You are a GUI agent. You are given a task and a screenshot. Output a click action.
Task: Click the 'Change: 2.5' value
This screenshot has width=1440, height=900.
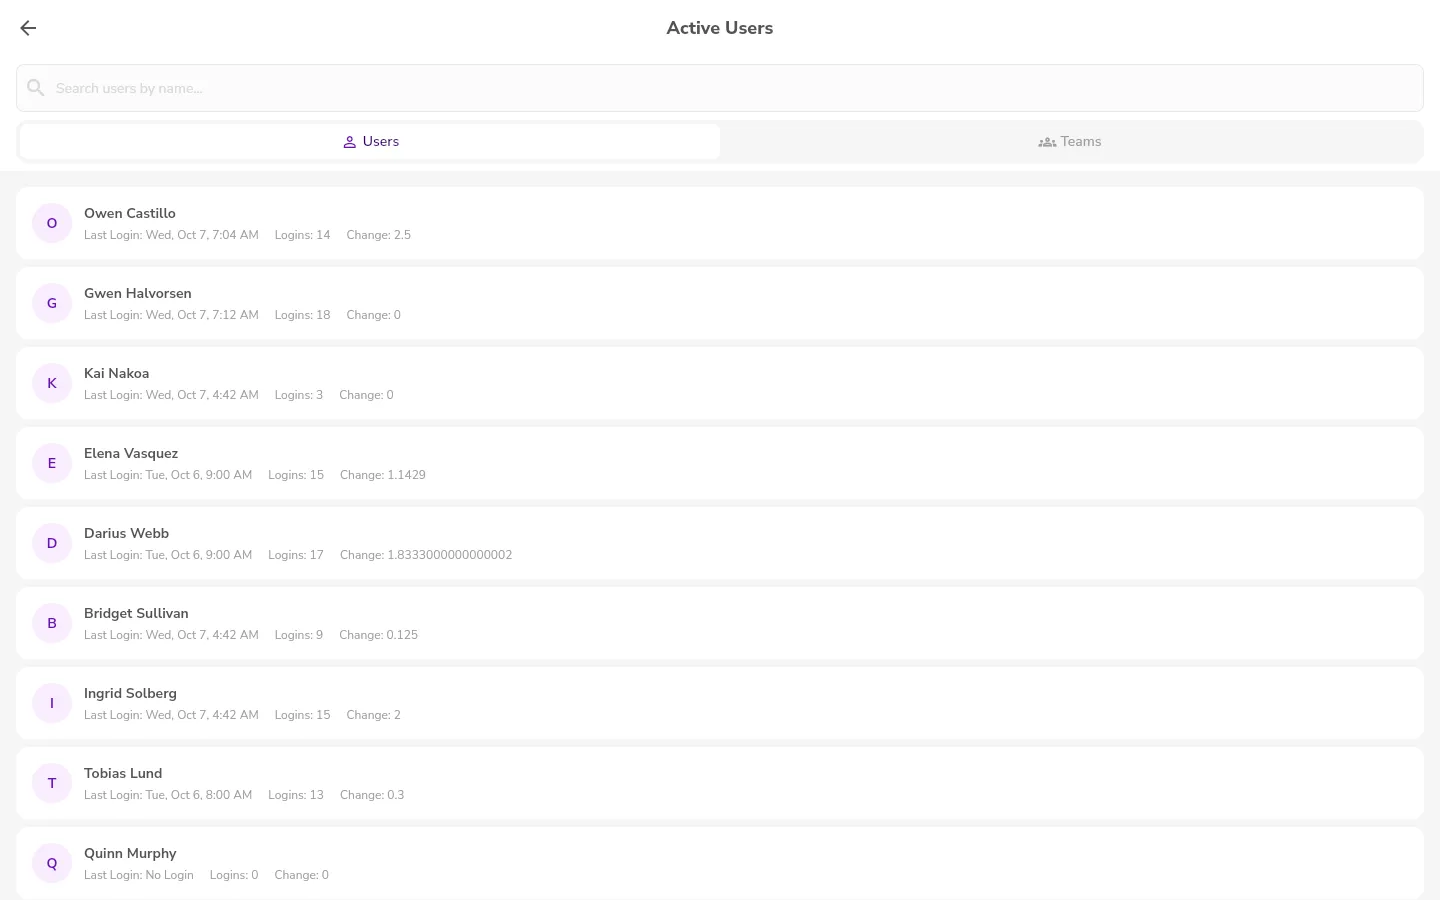coord(379,235)
